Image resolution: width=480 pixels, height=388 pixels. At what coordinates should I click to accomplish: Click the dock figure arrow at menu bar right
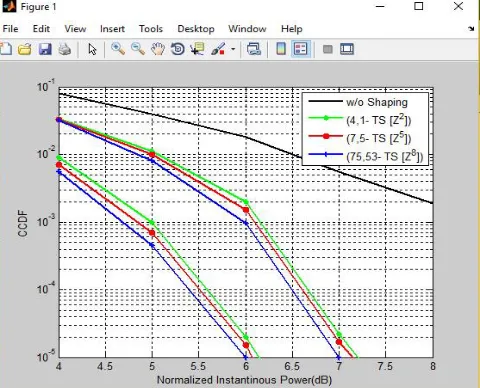(x=471, y=29)
